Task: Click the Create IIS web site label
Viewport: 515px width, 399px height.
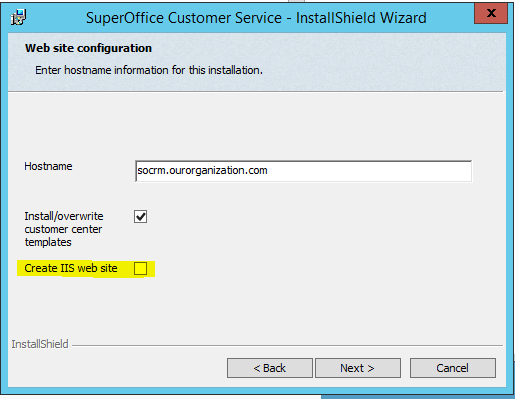Action: pyautogui.click(x=71, y=268)
